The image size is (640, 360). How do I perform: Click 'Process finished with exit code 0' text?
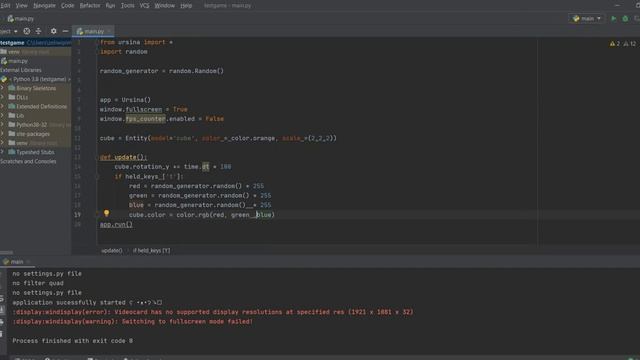(73, 341)
